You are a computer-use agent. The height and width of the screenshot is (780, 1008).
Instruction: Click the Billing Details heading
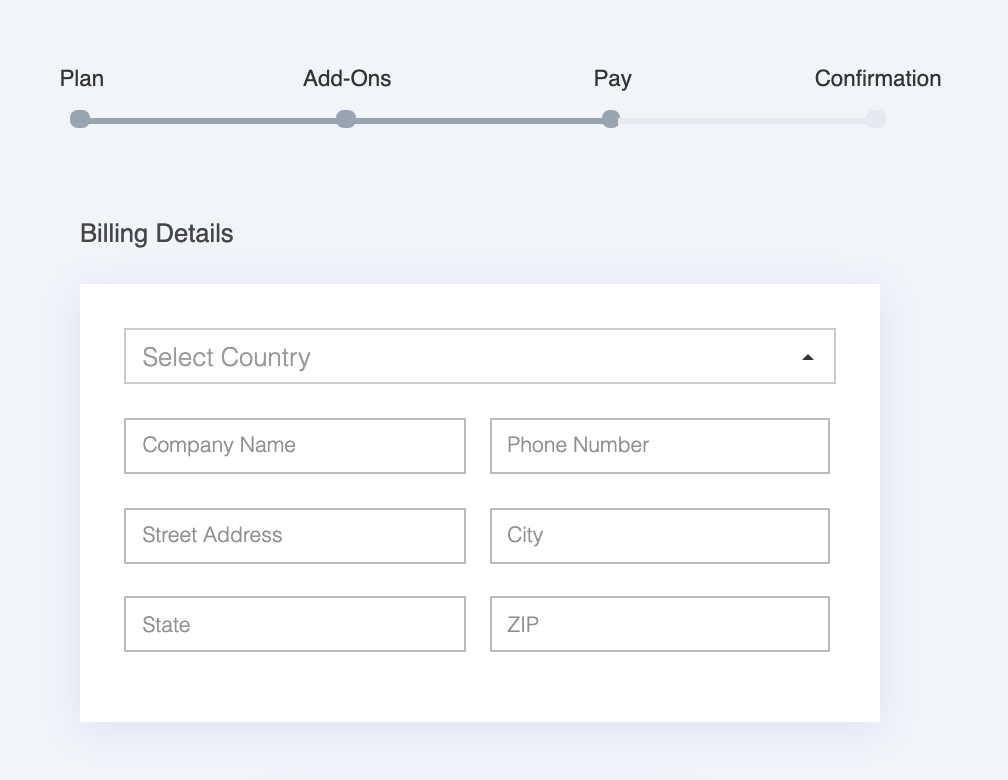tap(157, 234)
